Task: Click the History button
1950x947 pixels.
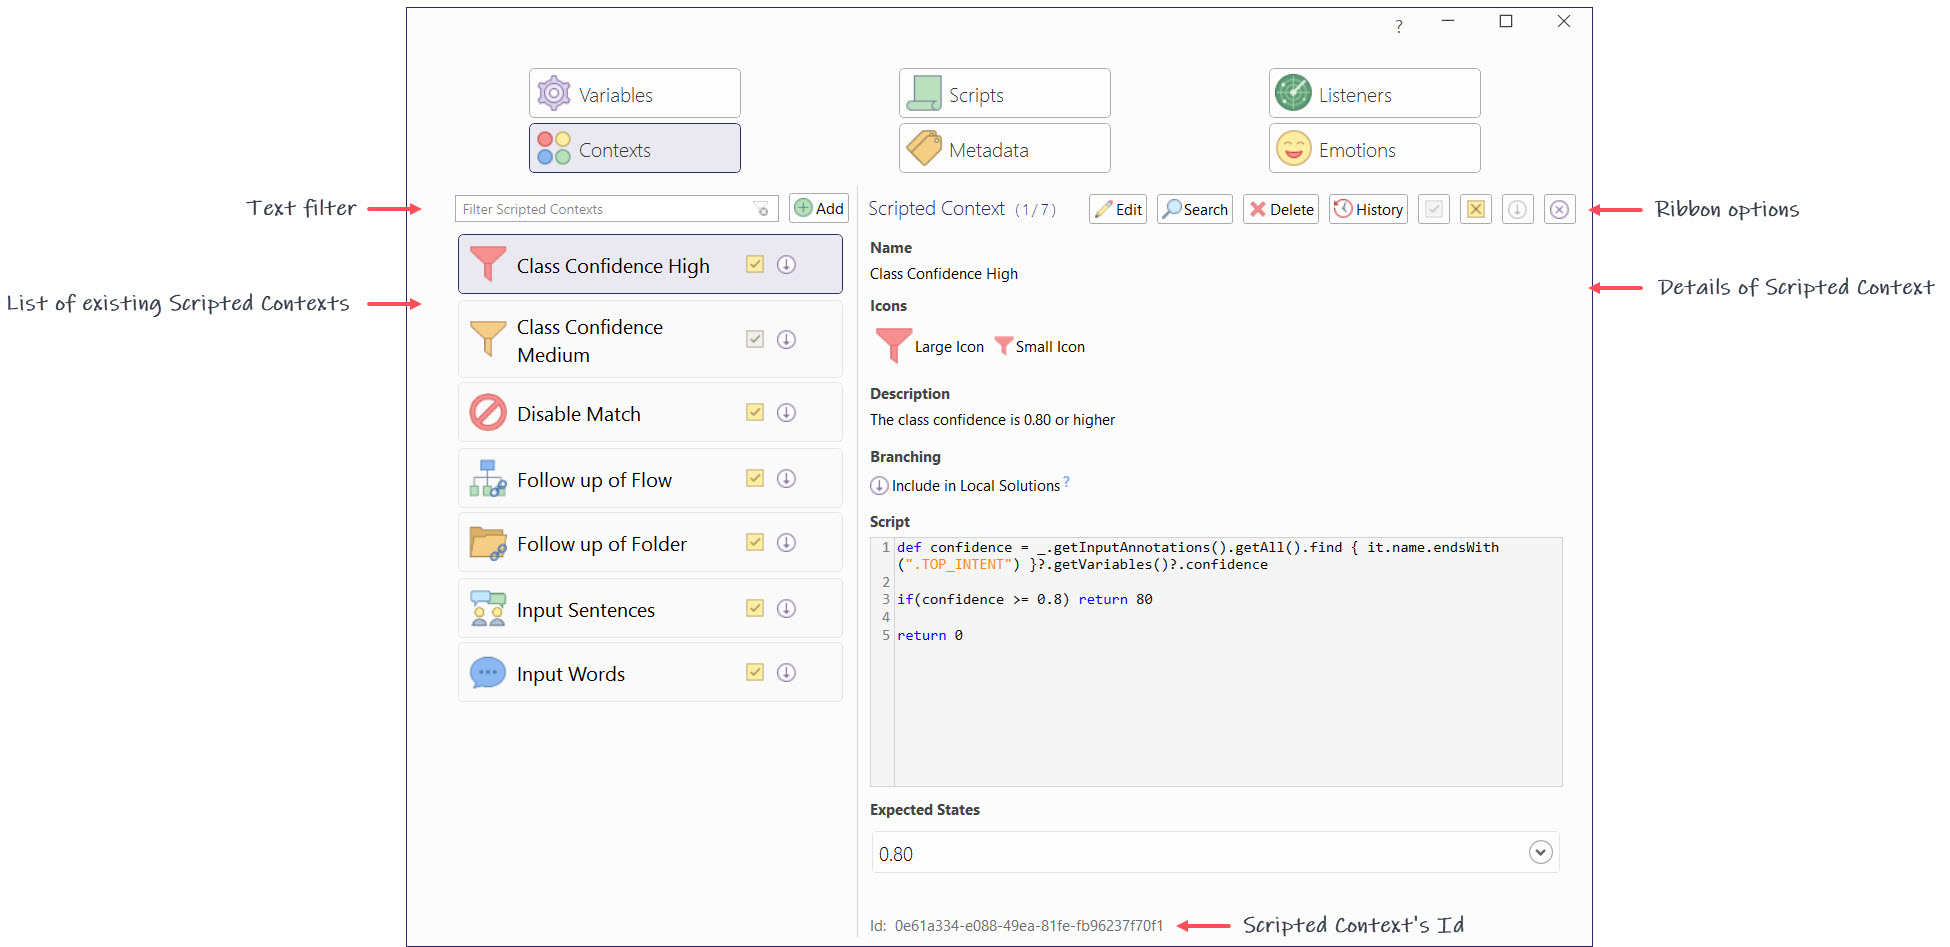Action: click(1368, 209)
